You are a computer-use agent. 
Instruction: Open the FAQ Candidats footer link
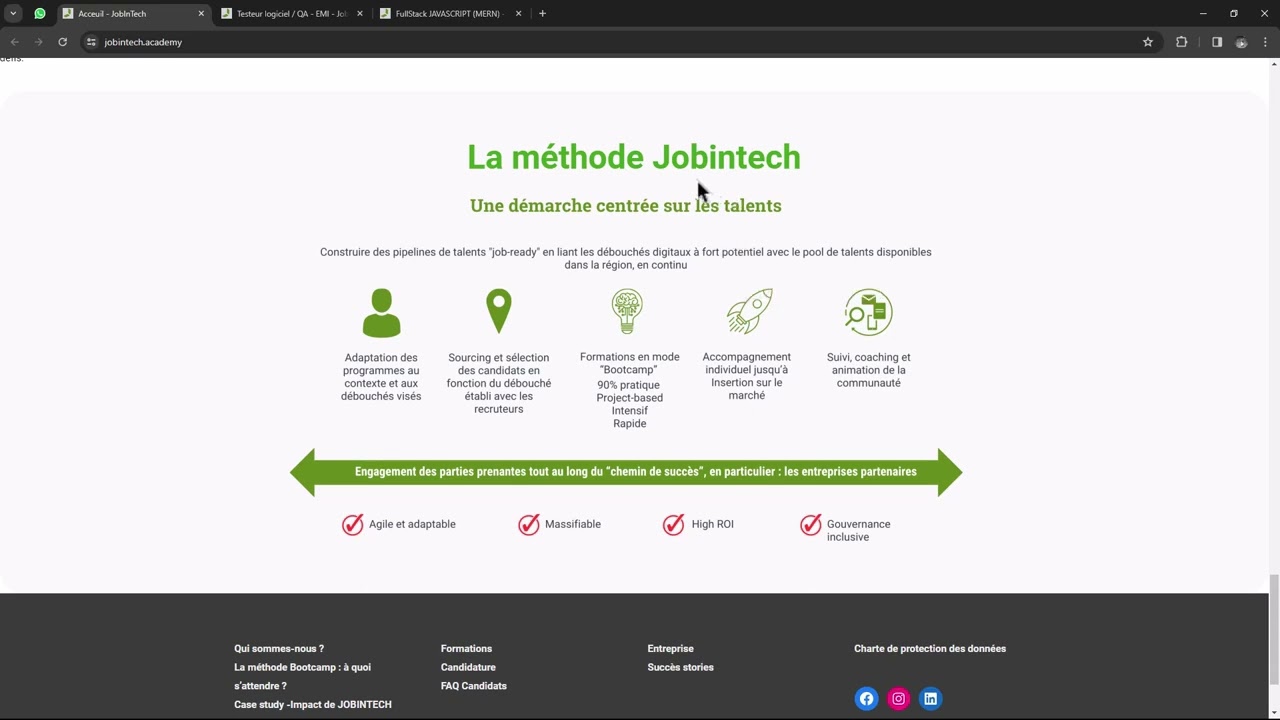[x=474, y=686]
